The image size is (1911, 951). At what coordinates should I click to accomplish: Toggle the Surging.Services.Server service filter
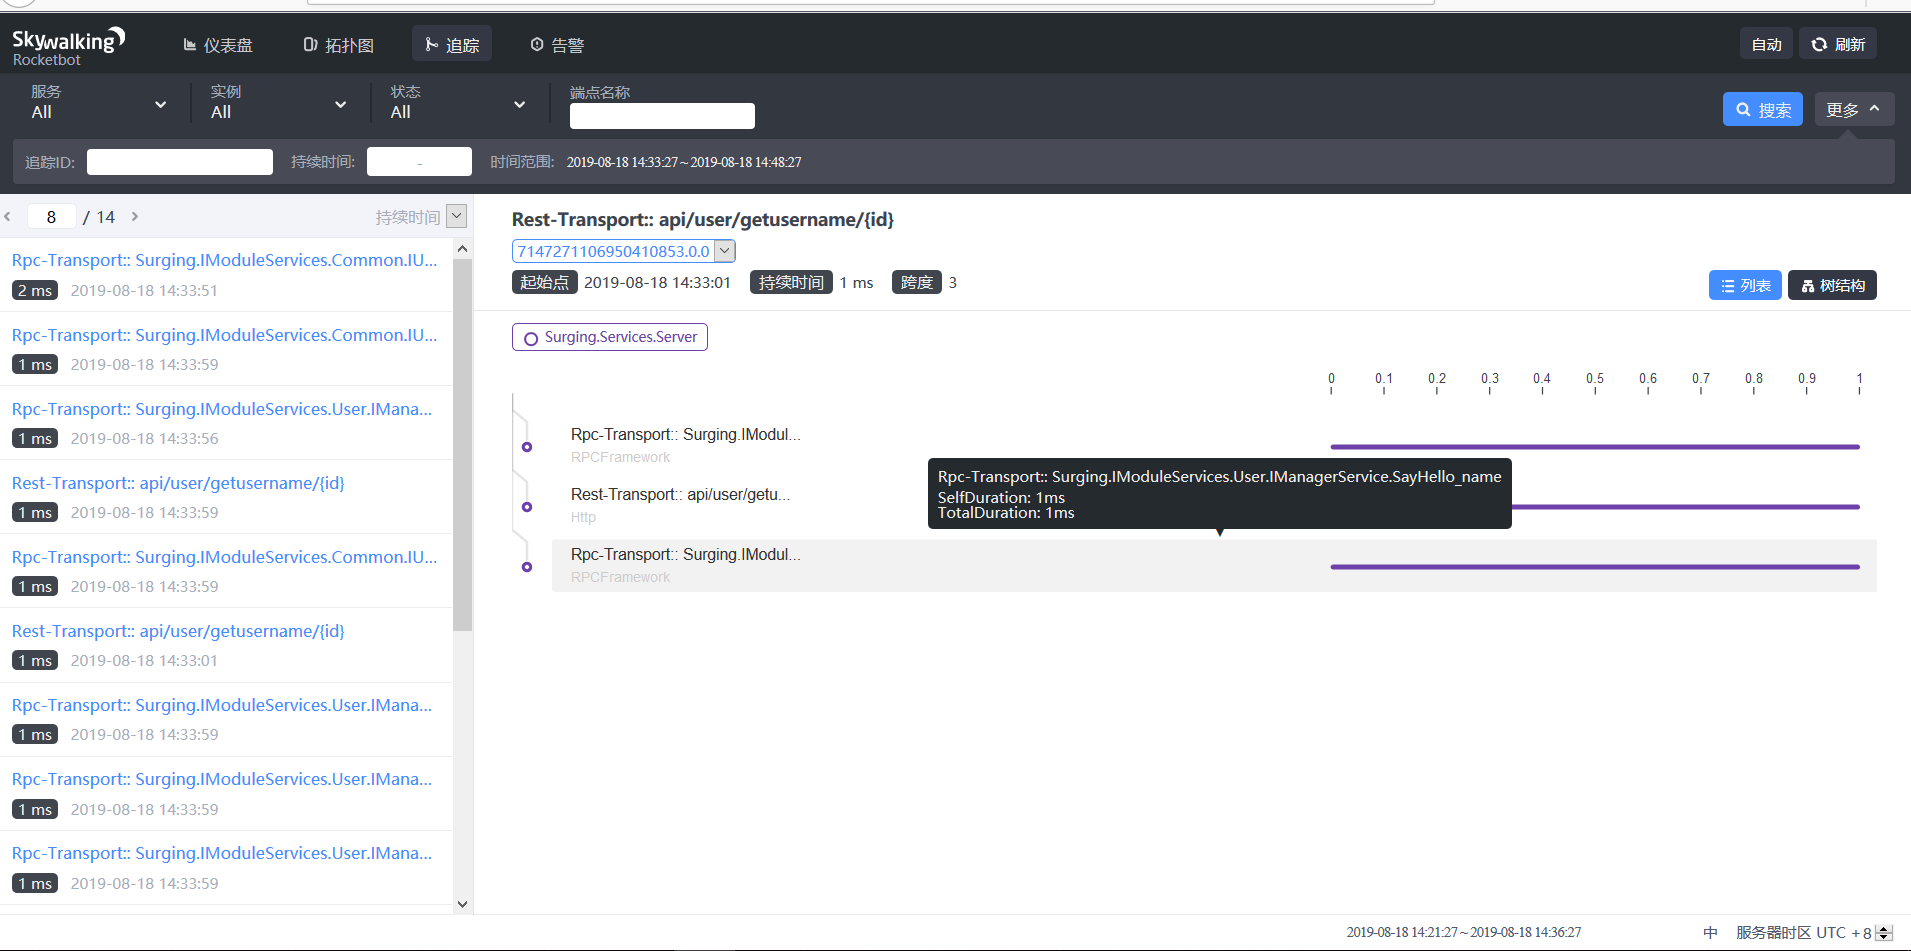pos(610,337)
